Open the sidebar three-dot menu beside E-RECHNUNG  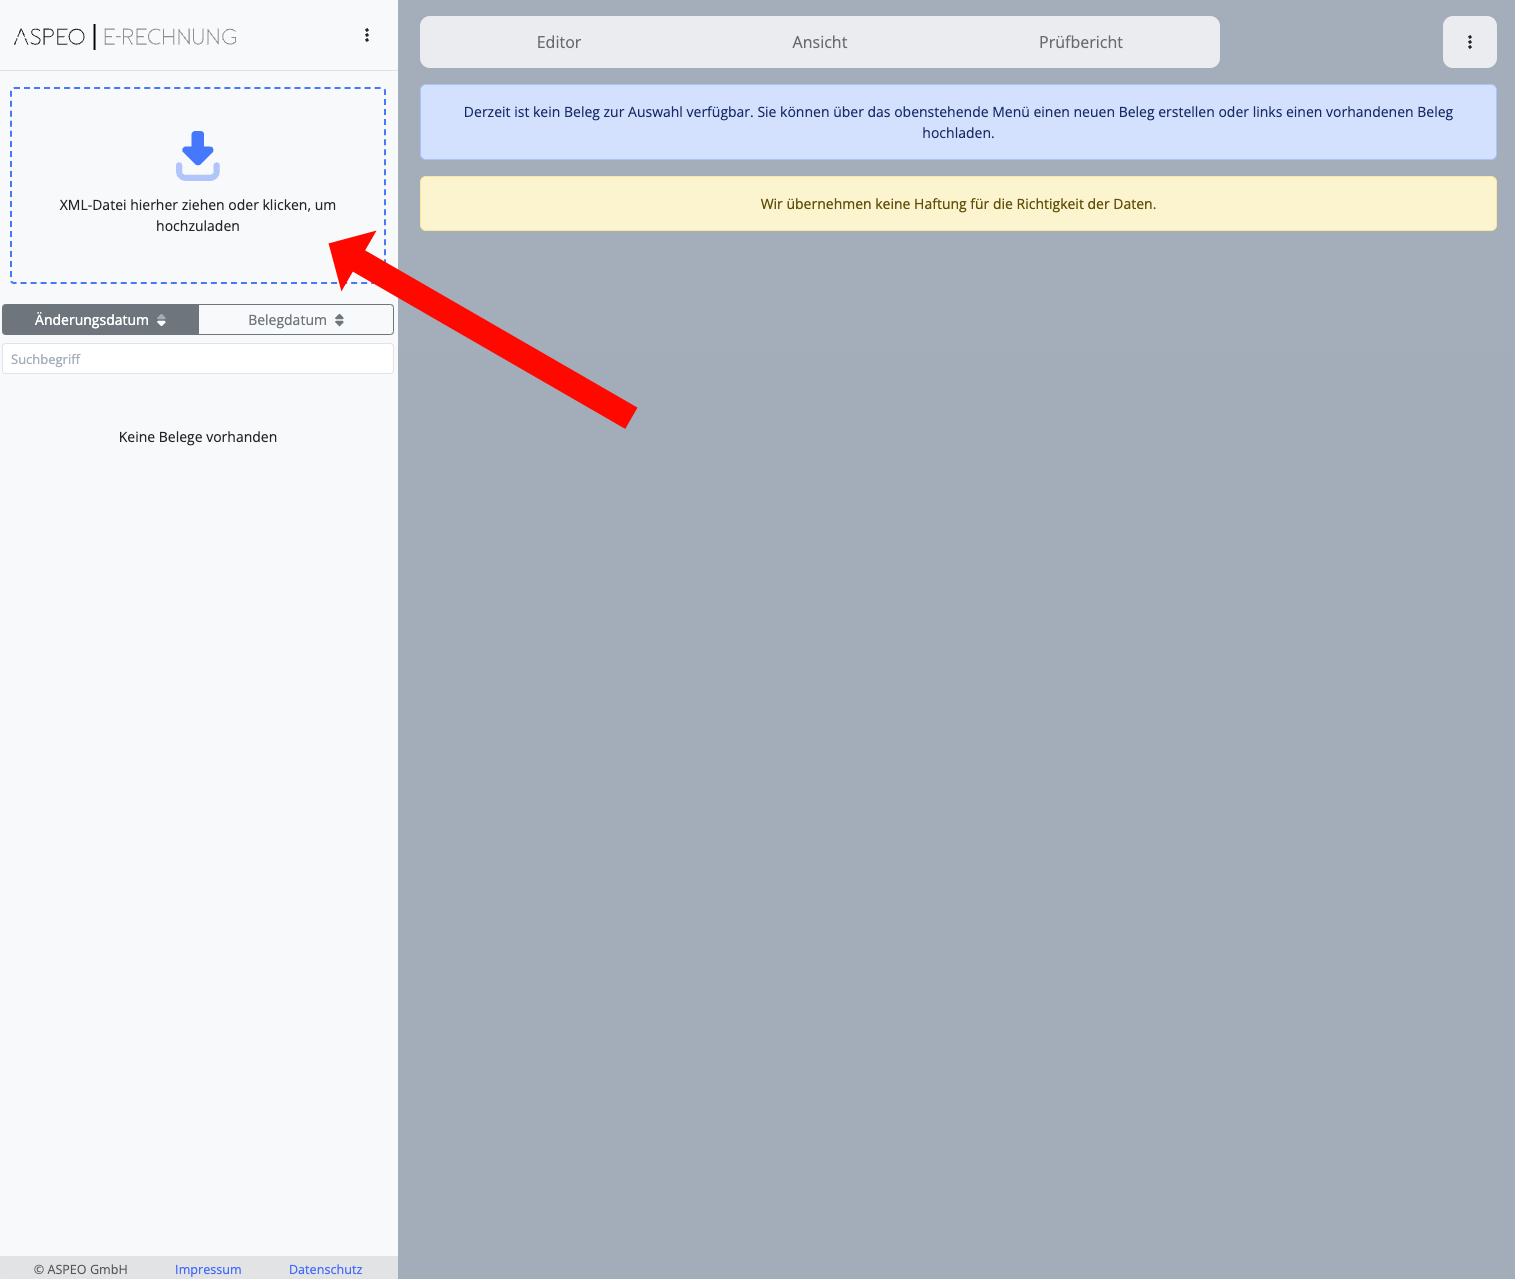367,36
